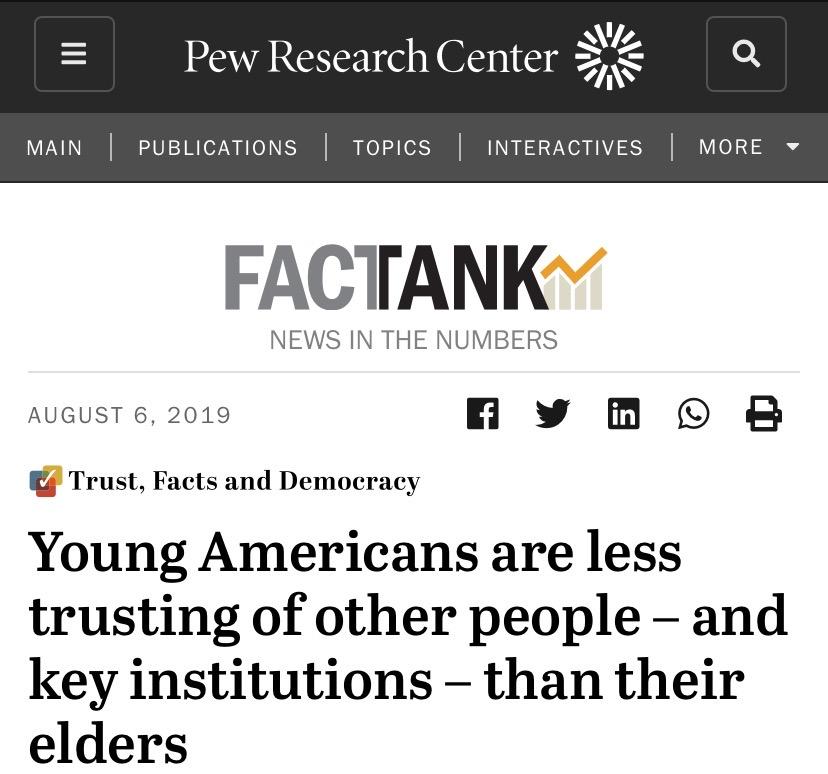This screenshot has height=774, width=828.
Task: Open the hamburger menu
Action: (74, 54)
